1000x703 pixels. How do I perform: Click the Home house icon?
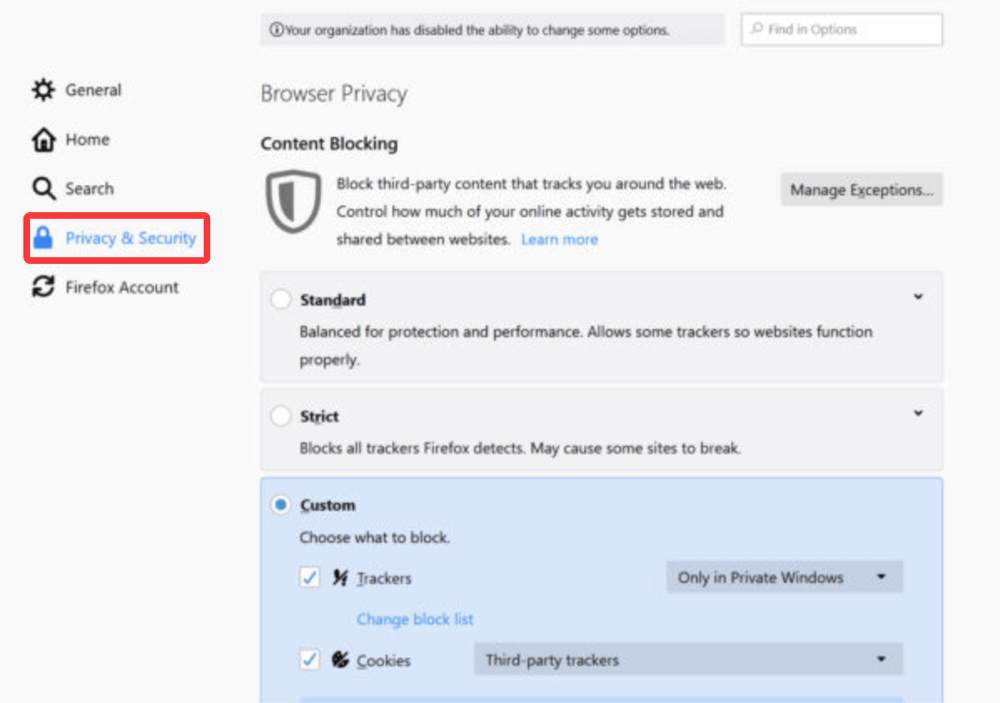tap(43, 140)
